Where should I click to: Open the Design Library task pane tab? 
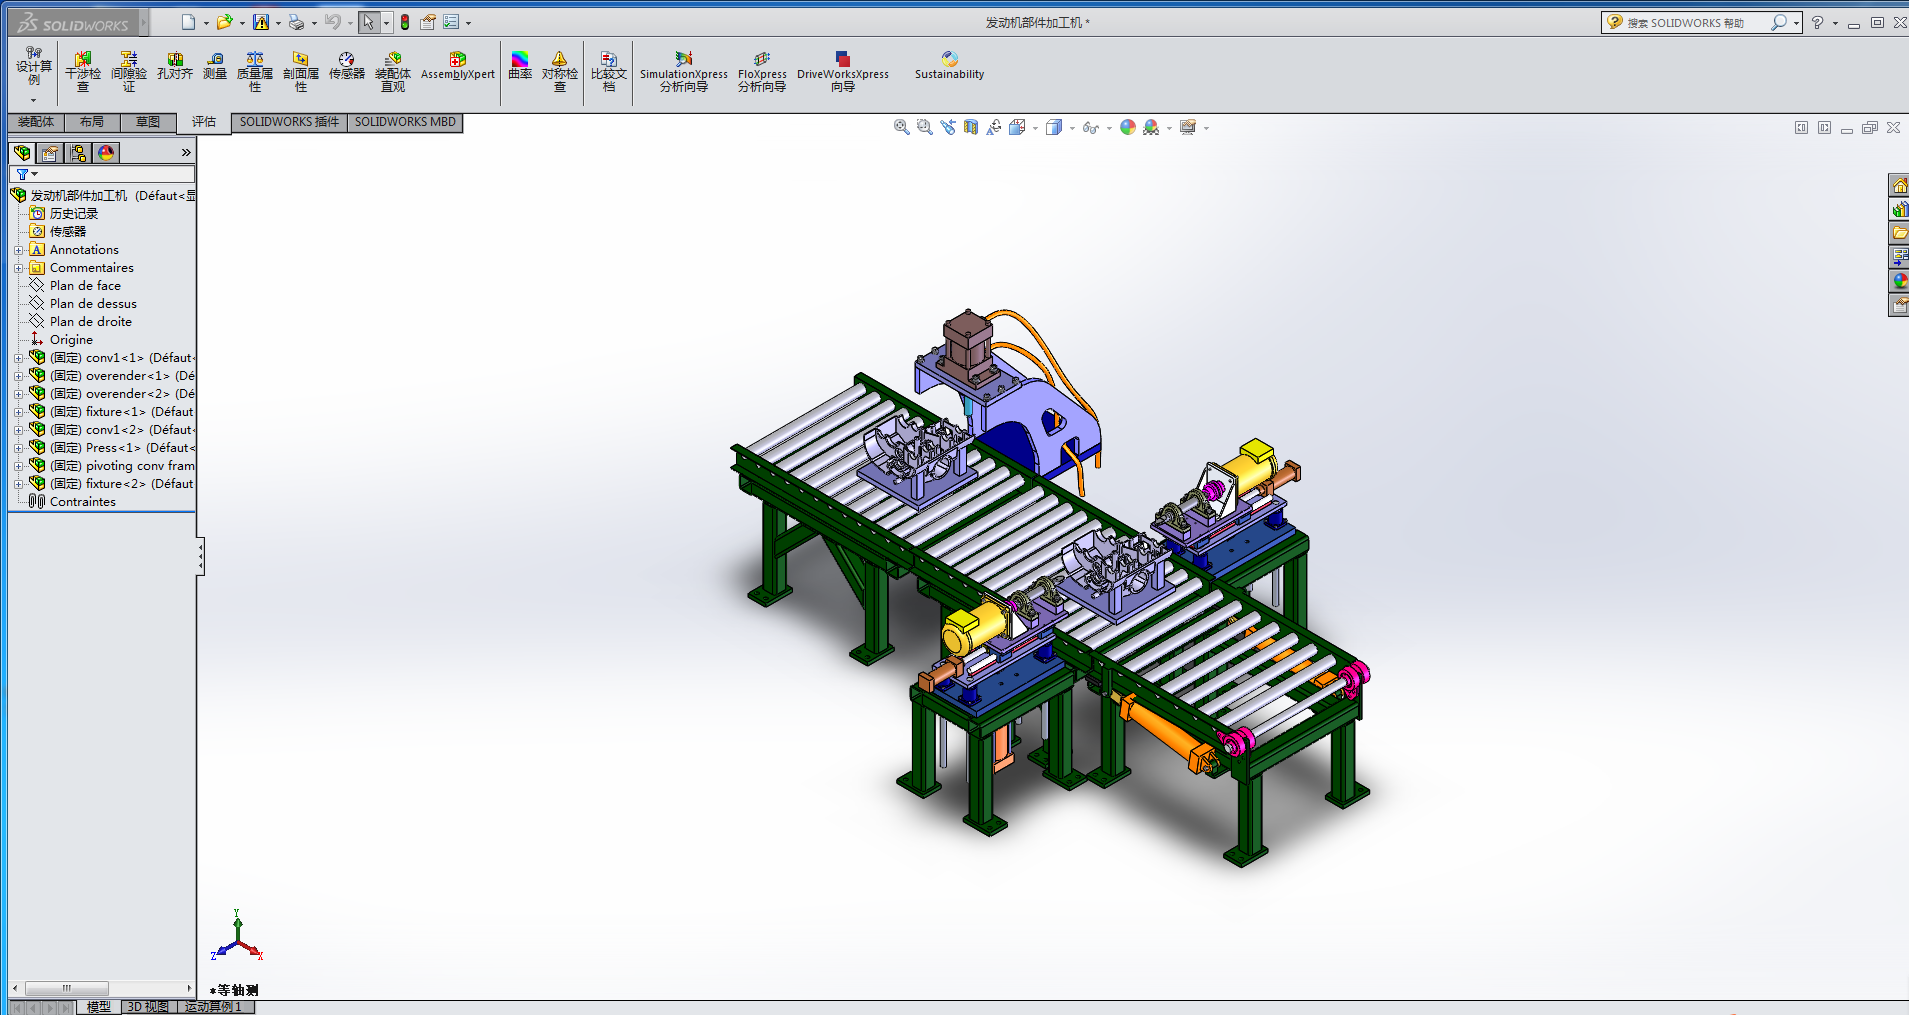1899,209
